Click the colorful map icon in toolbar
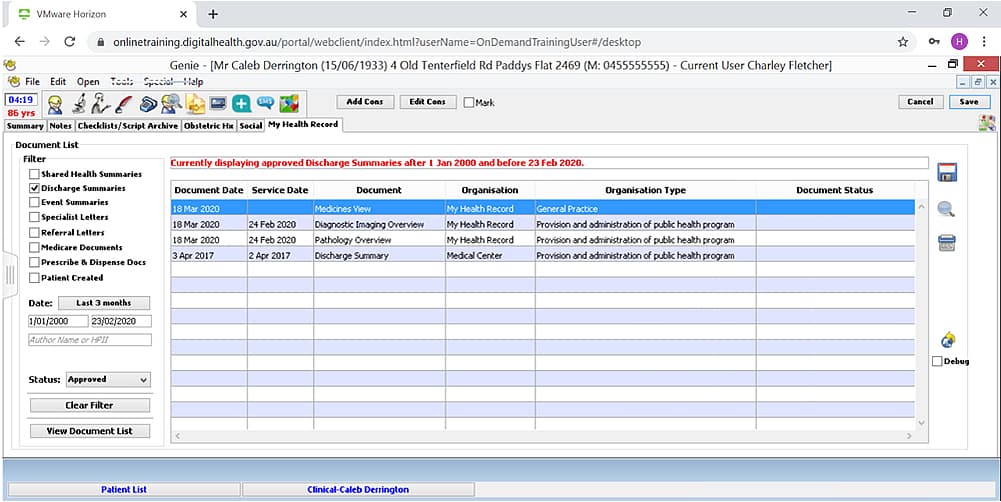Screen dimensions: 1001x502 click(289, 103)
